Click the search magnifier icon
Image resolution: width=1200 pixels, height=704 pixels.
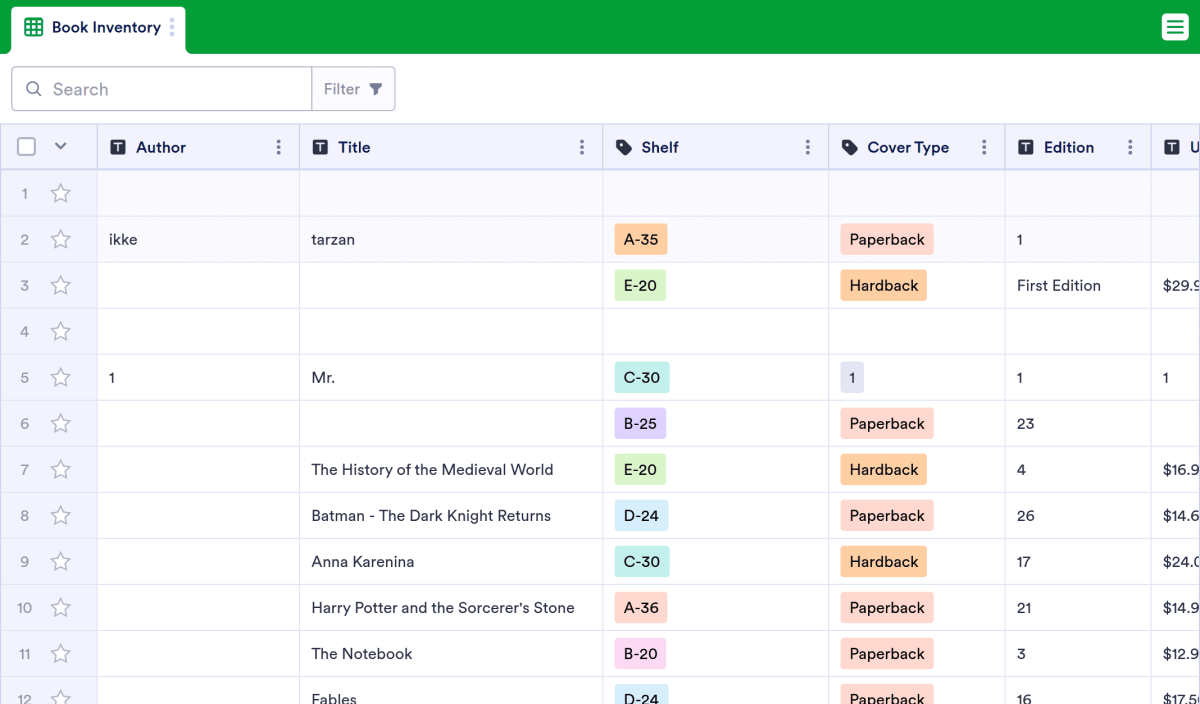(34, 89)
